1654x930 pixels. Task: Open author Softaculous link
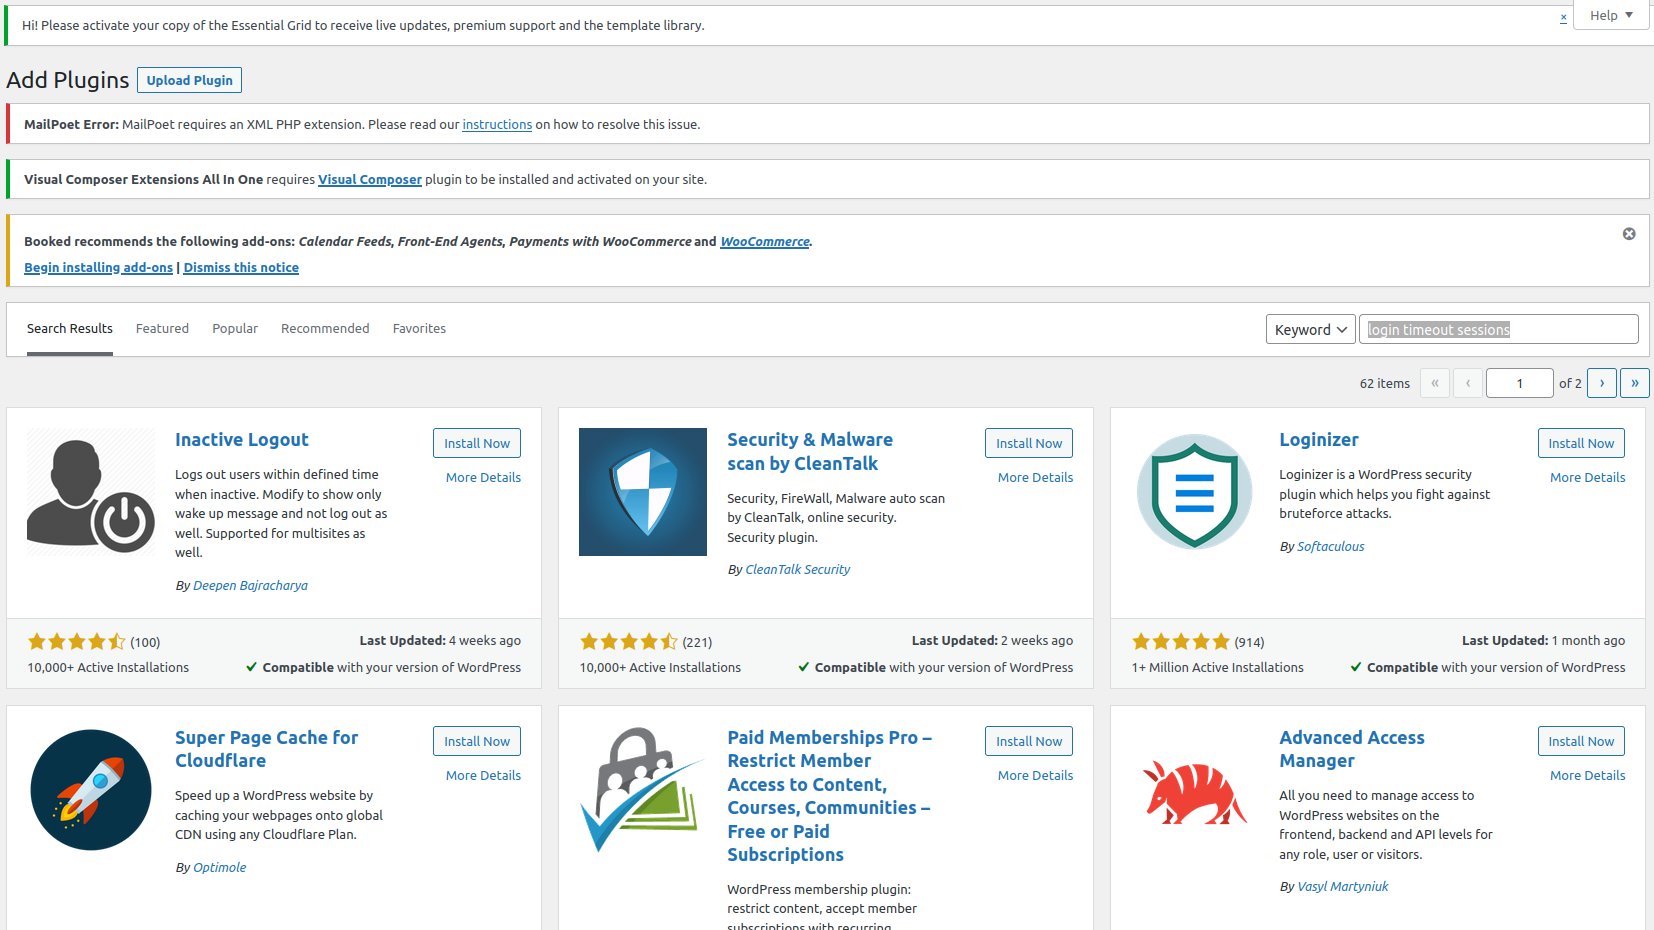pos(1330,547)
